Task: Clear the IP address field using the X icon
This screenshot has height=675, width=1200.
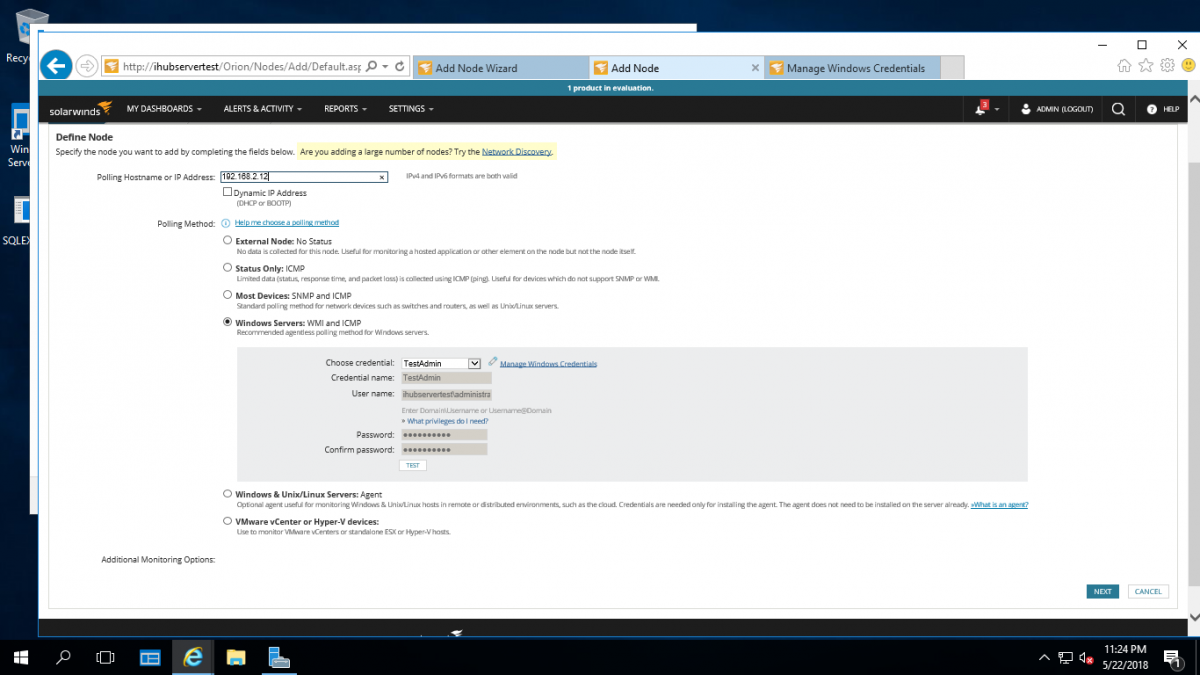Action: pyautogui.click(x=381, y=177)
